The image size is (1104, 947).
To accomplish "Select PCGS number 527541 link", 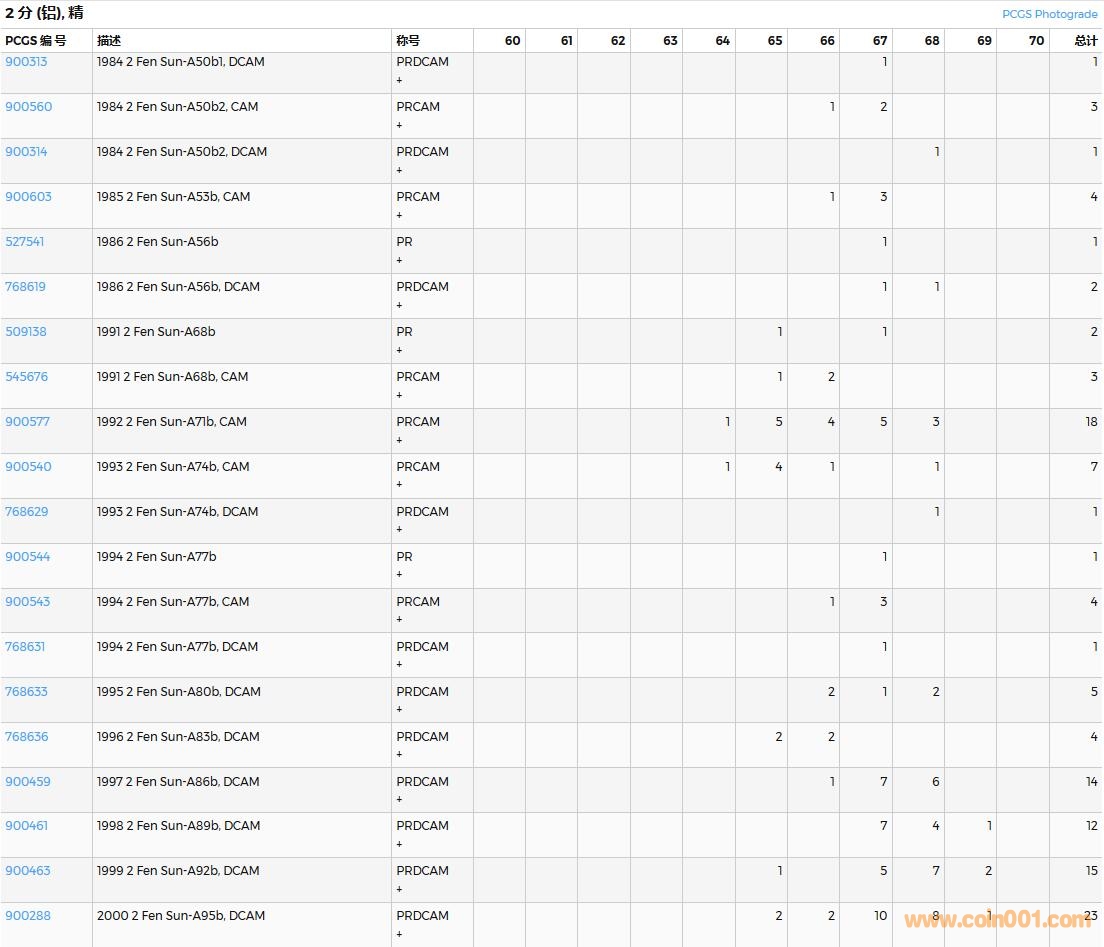I will [25, 242].
